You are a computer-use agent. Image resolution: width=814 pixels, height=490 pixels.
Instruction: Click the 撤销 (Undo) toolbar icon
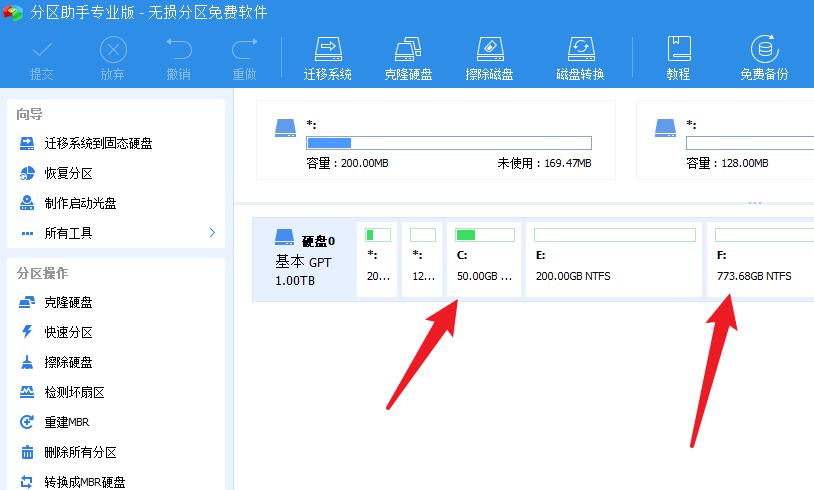tap(179, 59)
